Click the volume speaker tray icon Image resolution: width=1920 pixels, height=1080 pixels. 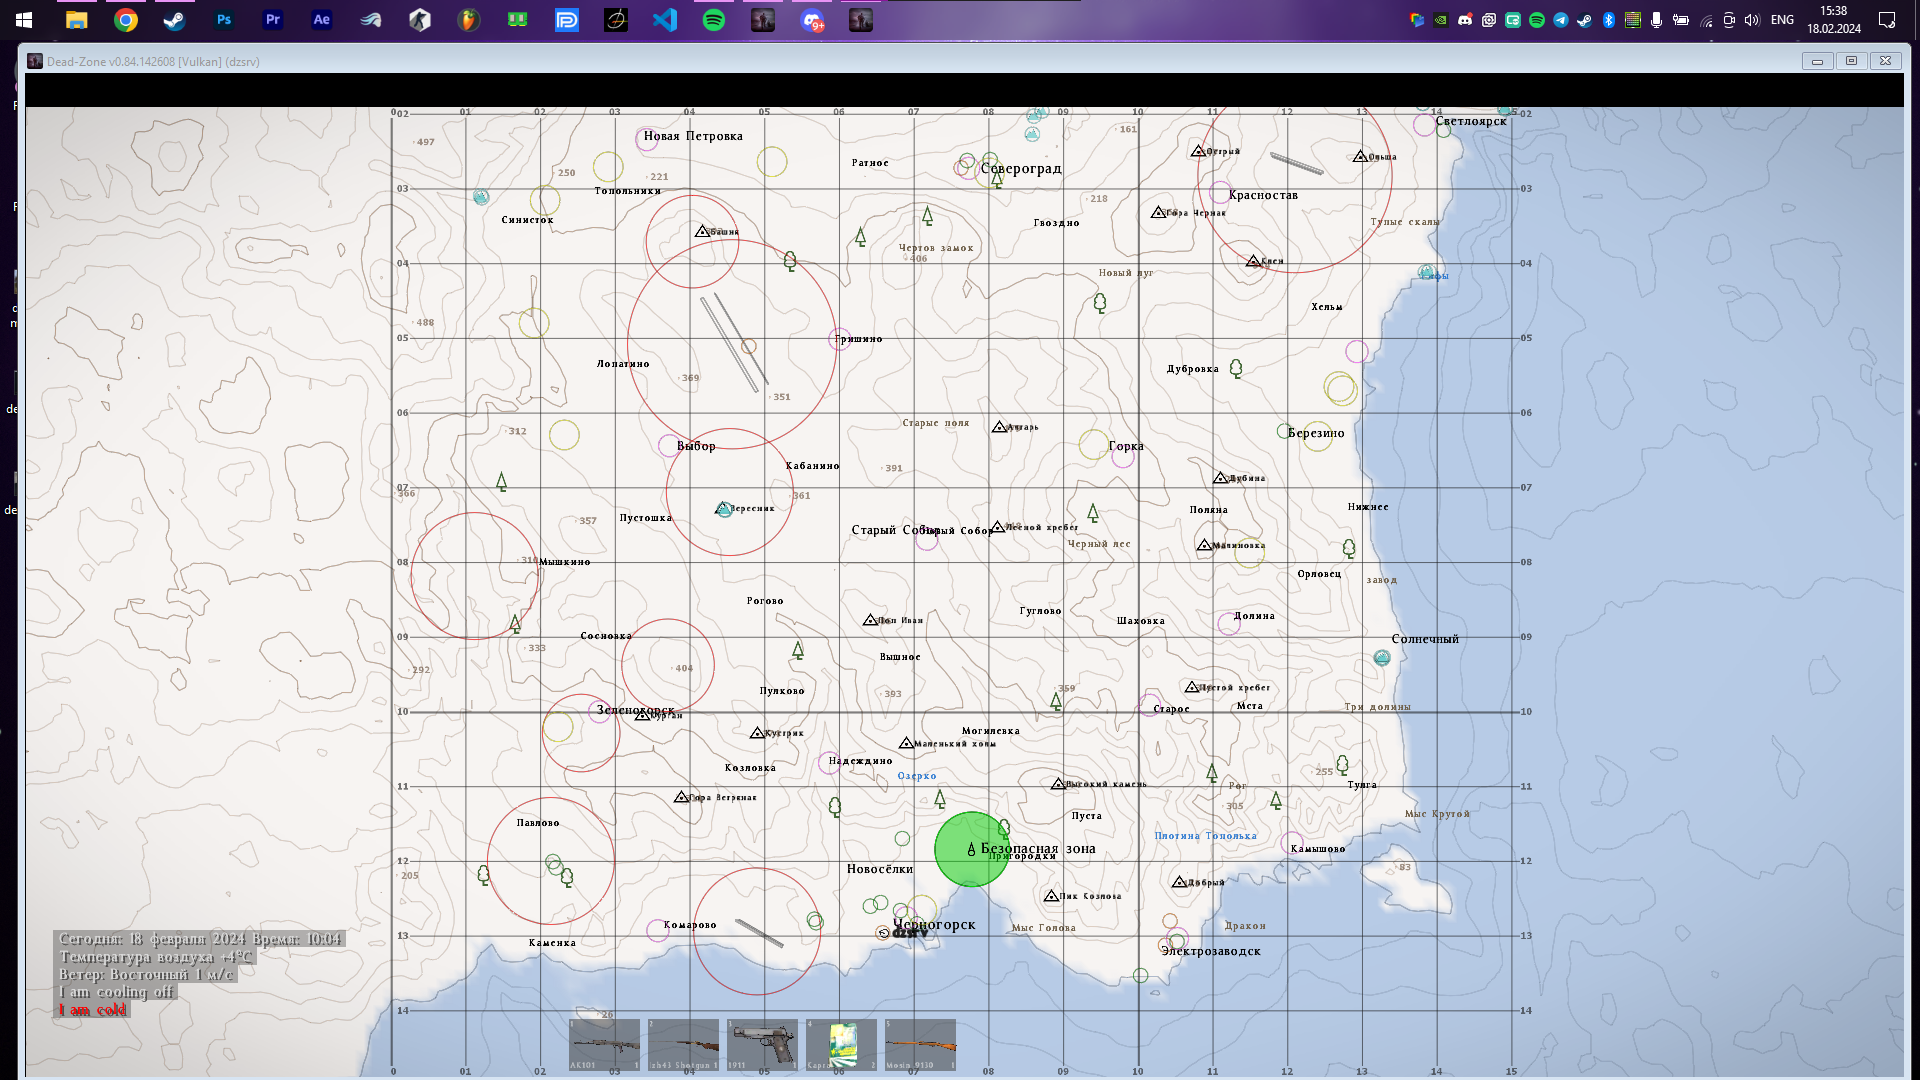click(x=1752, y=20)
